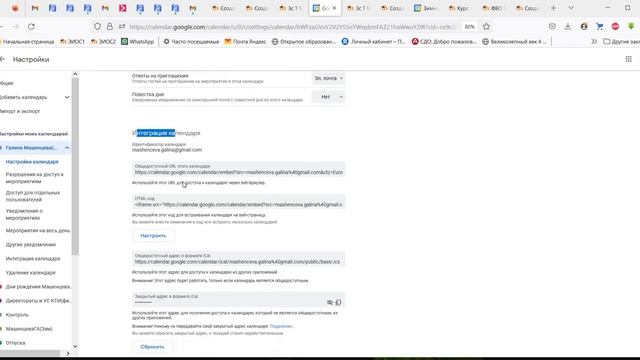Click the browser address bar URL

pos(292,27)
